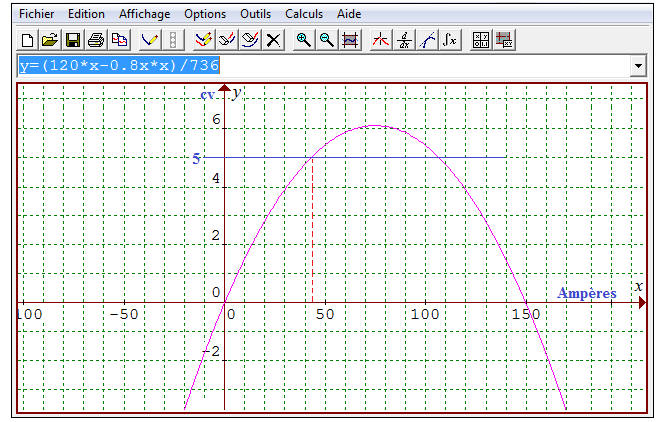The height and width of the screenshot is (422, 665).
Task: Print the graph using the printer icon
Action: click(96, 40)
